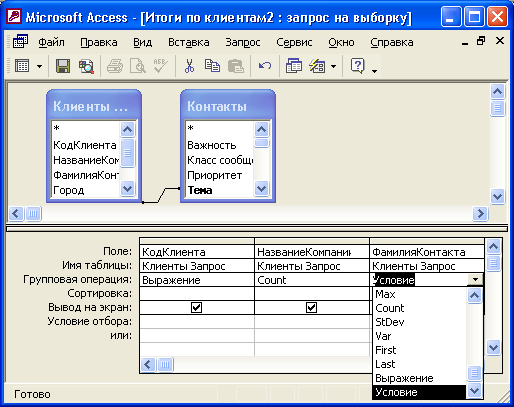Click the Условие отбора cell under КодКлиента

197,321
